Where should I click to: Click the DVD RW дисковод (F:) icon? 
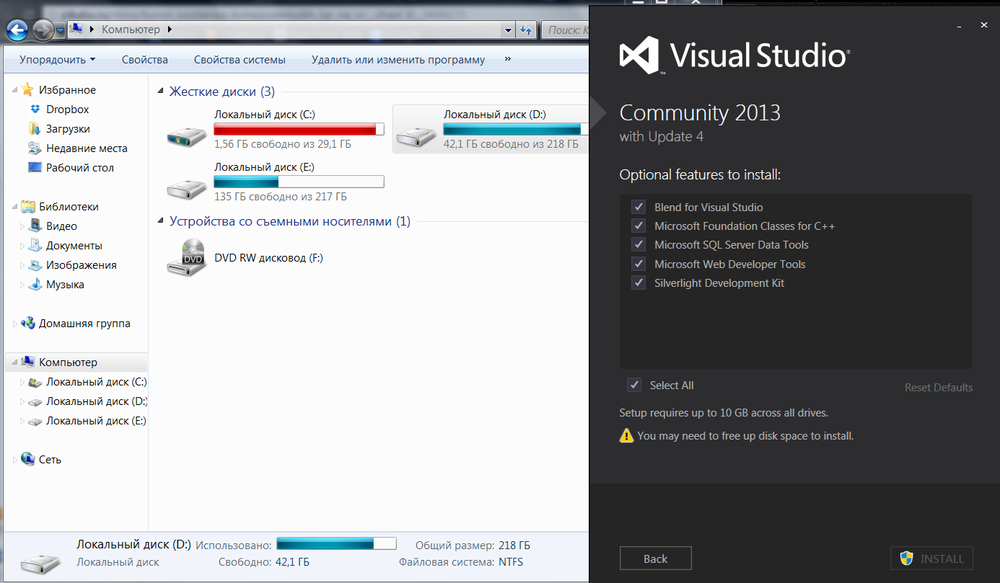coord(186,258)
